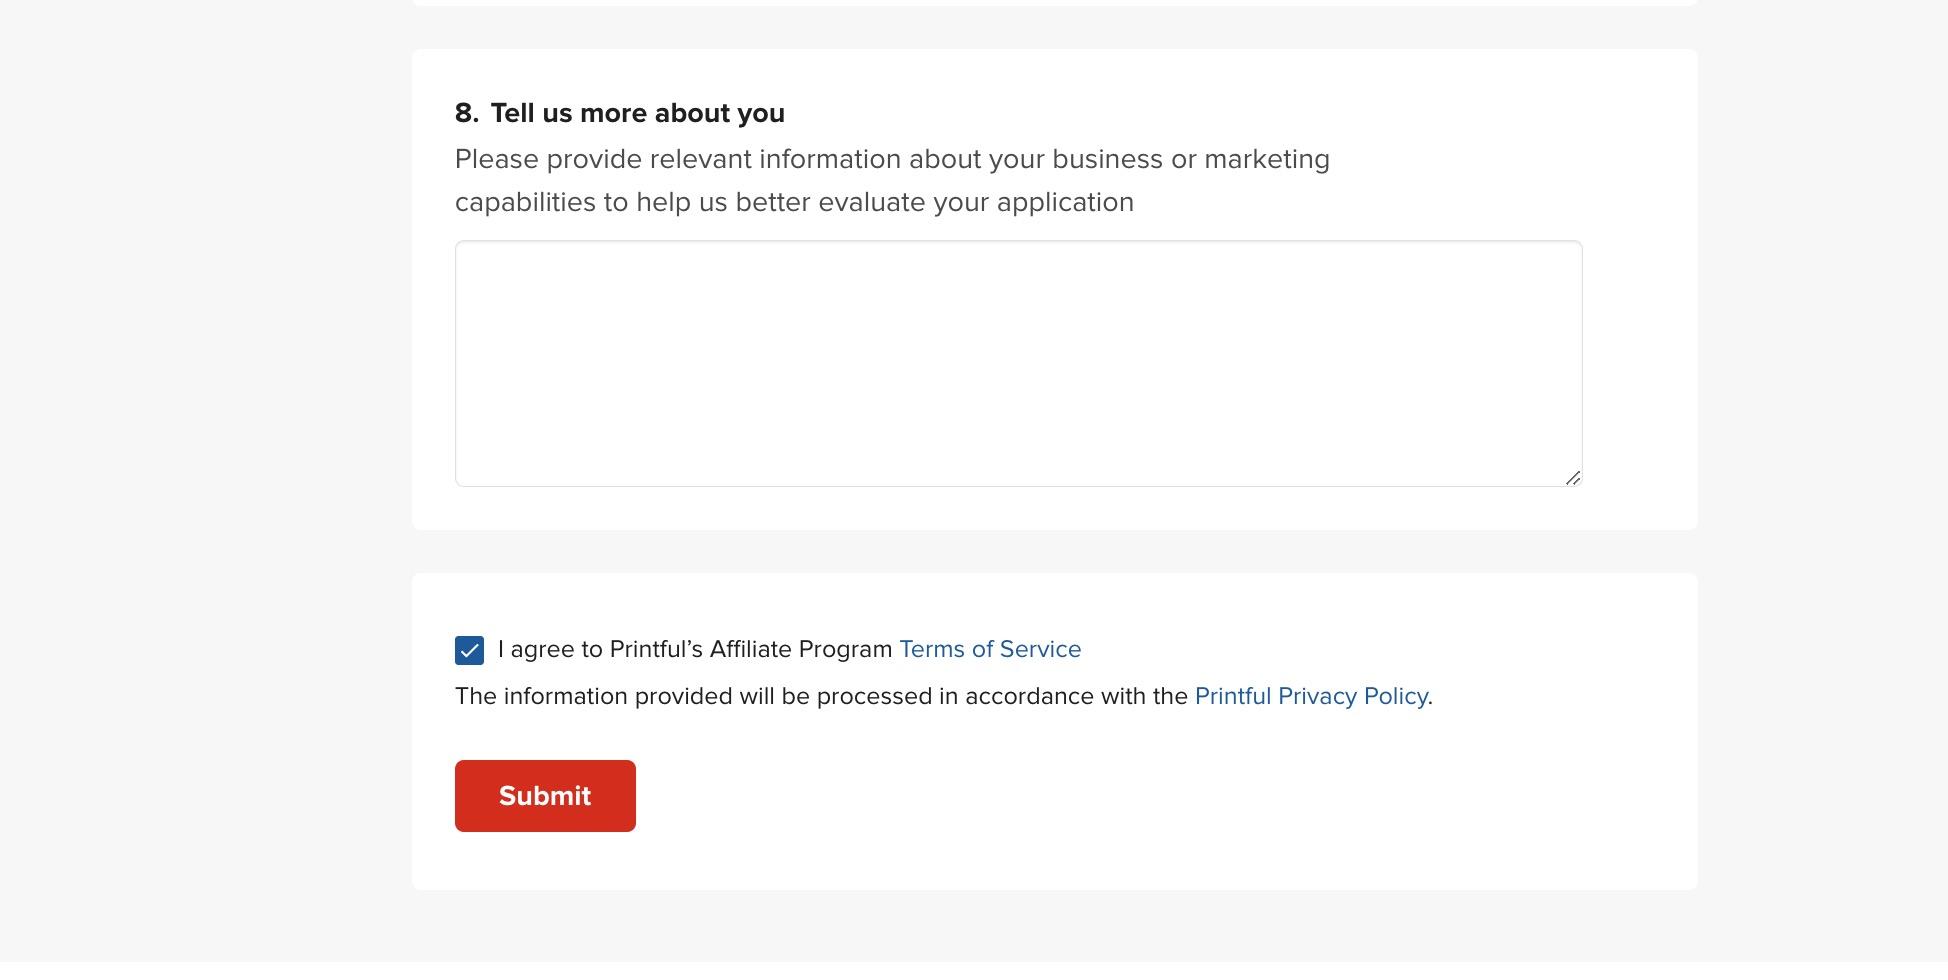Click the partially visible card above question 8
The width and height of the screenshot is (1948, 980).
[x=1054, y=2]
